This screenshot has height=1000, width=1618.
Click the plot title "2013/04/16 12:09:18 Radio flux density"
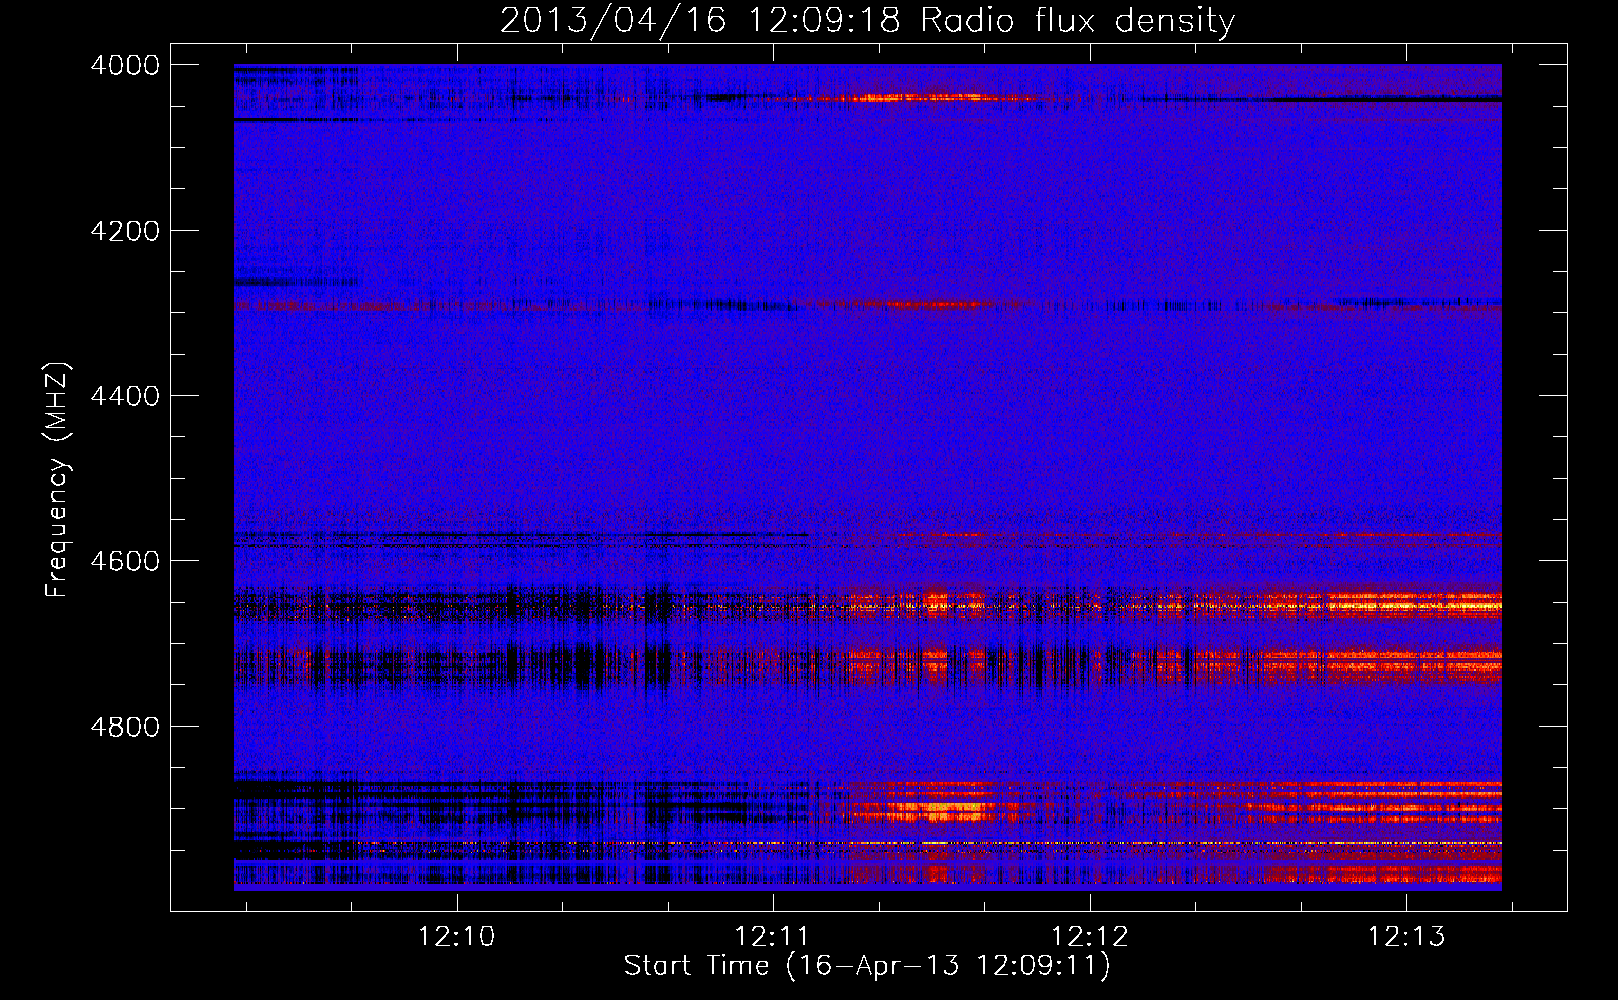point(867,20)
